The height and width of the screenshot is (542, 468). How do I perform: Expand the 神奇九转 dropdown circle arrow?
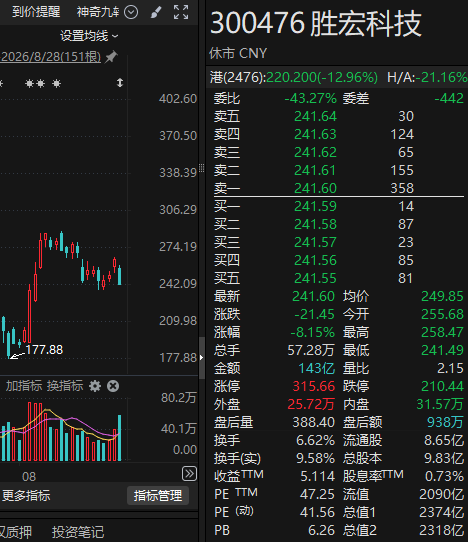[x=131, y=12]
